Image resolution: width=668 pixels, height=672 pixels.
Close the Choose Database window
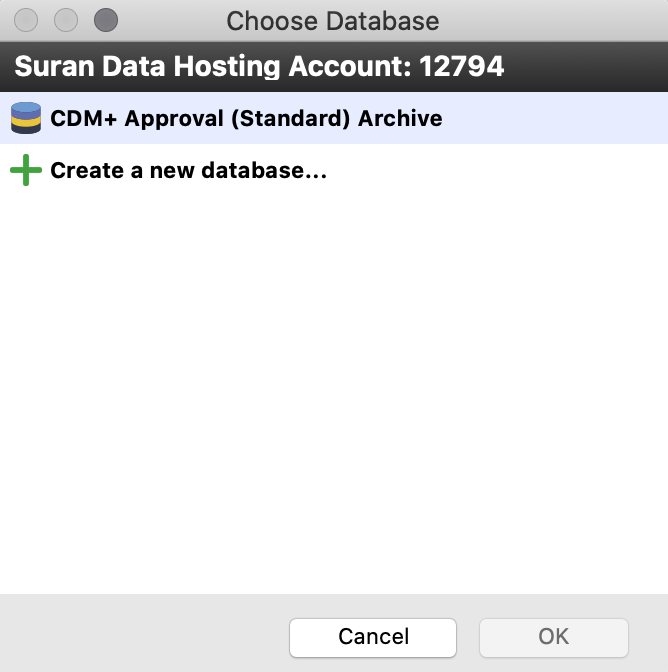tap(26, 20)
